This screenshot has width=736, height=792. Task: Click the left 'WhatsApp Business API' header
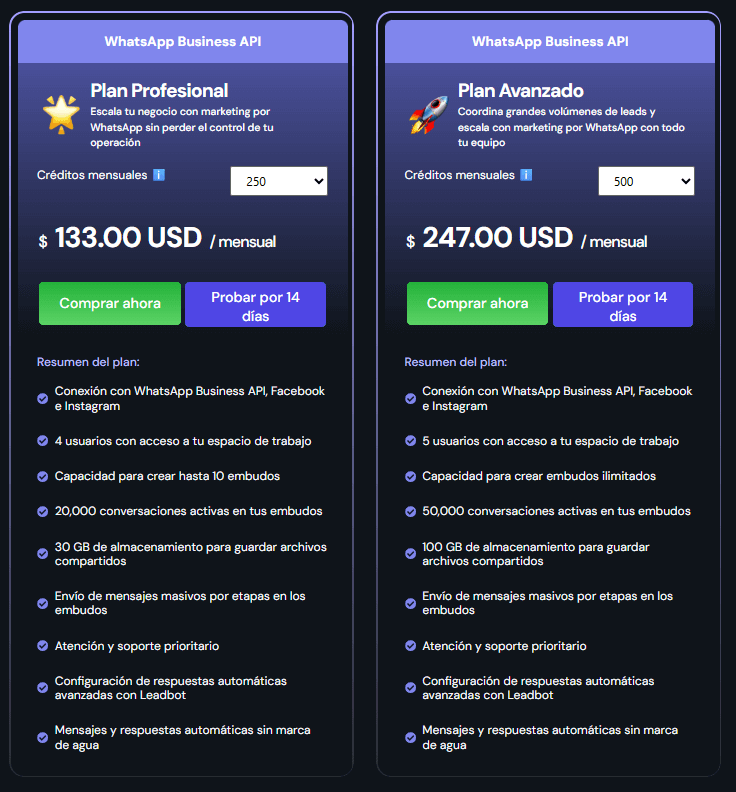[183, 41]
